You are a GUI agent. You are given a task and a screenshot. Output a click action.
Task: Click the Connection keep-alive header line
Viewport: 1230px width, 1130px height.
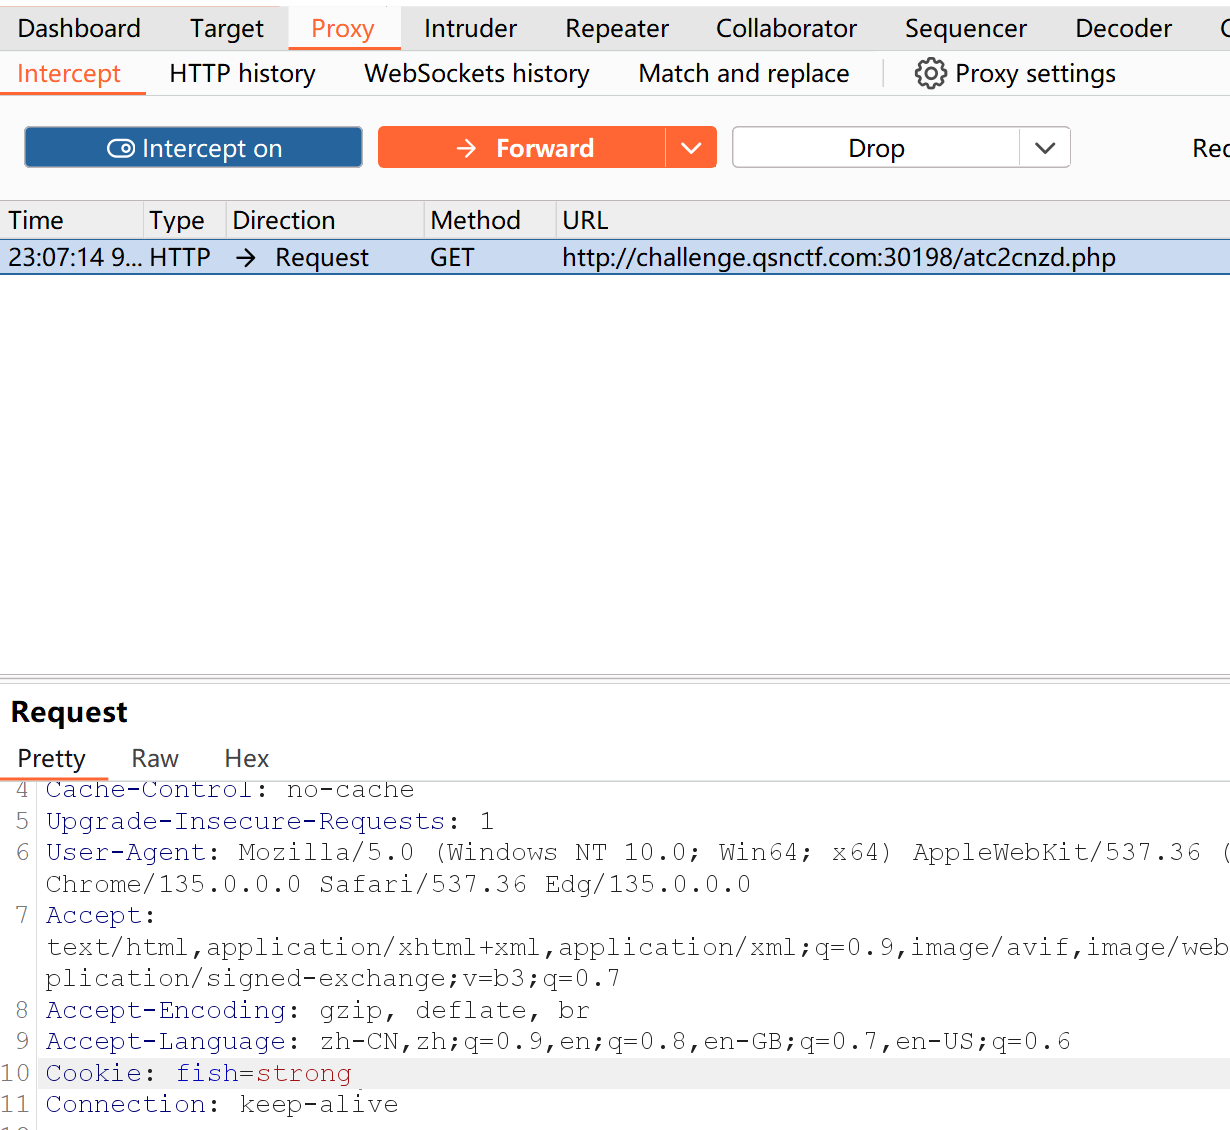(222, 1104)
